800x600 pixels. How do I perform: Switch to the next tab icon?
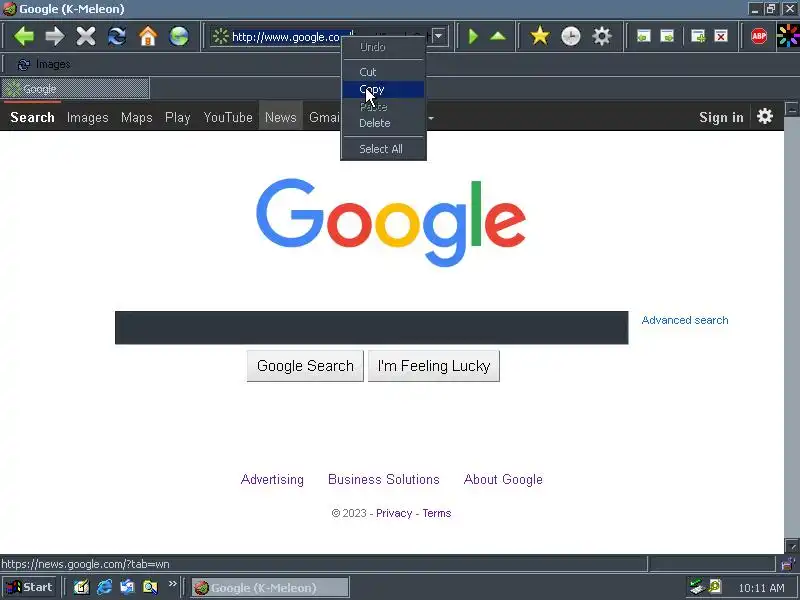(667, 36)
